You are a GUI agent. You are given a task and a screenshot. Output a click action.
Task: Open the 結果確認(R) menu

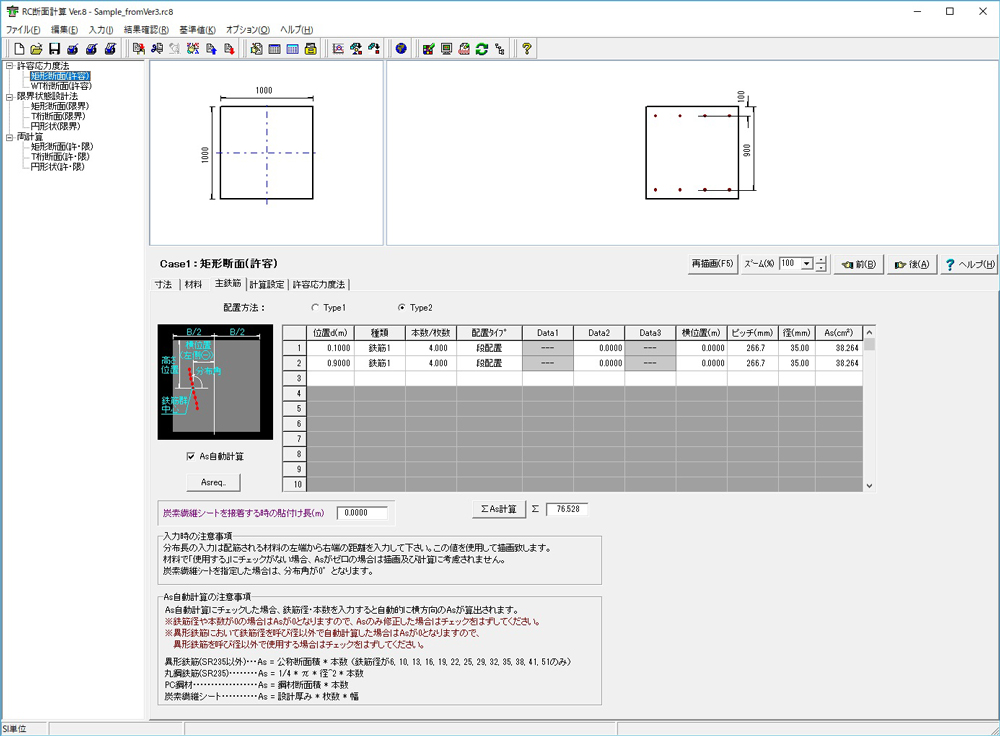147,30
